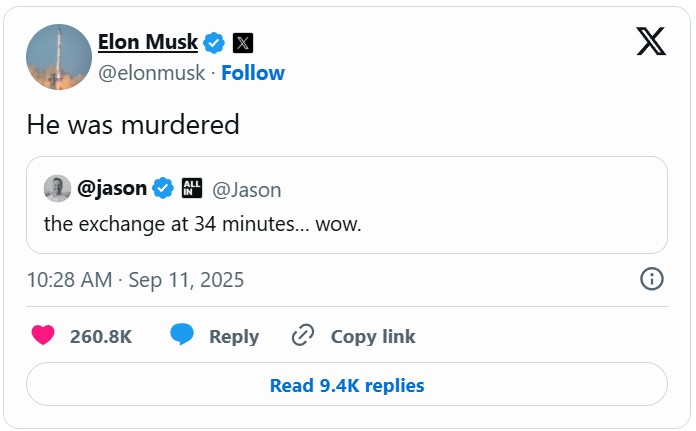The width and height of the screenshot is (696, 431).
Task: Click the Elon Musk display name
Action: pos(148,42)
